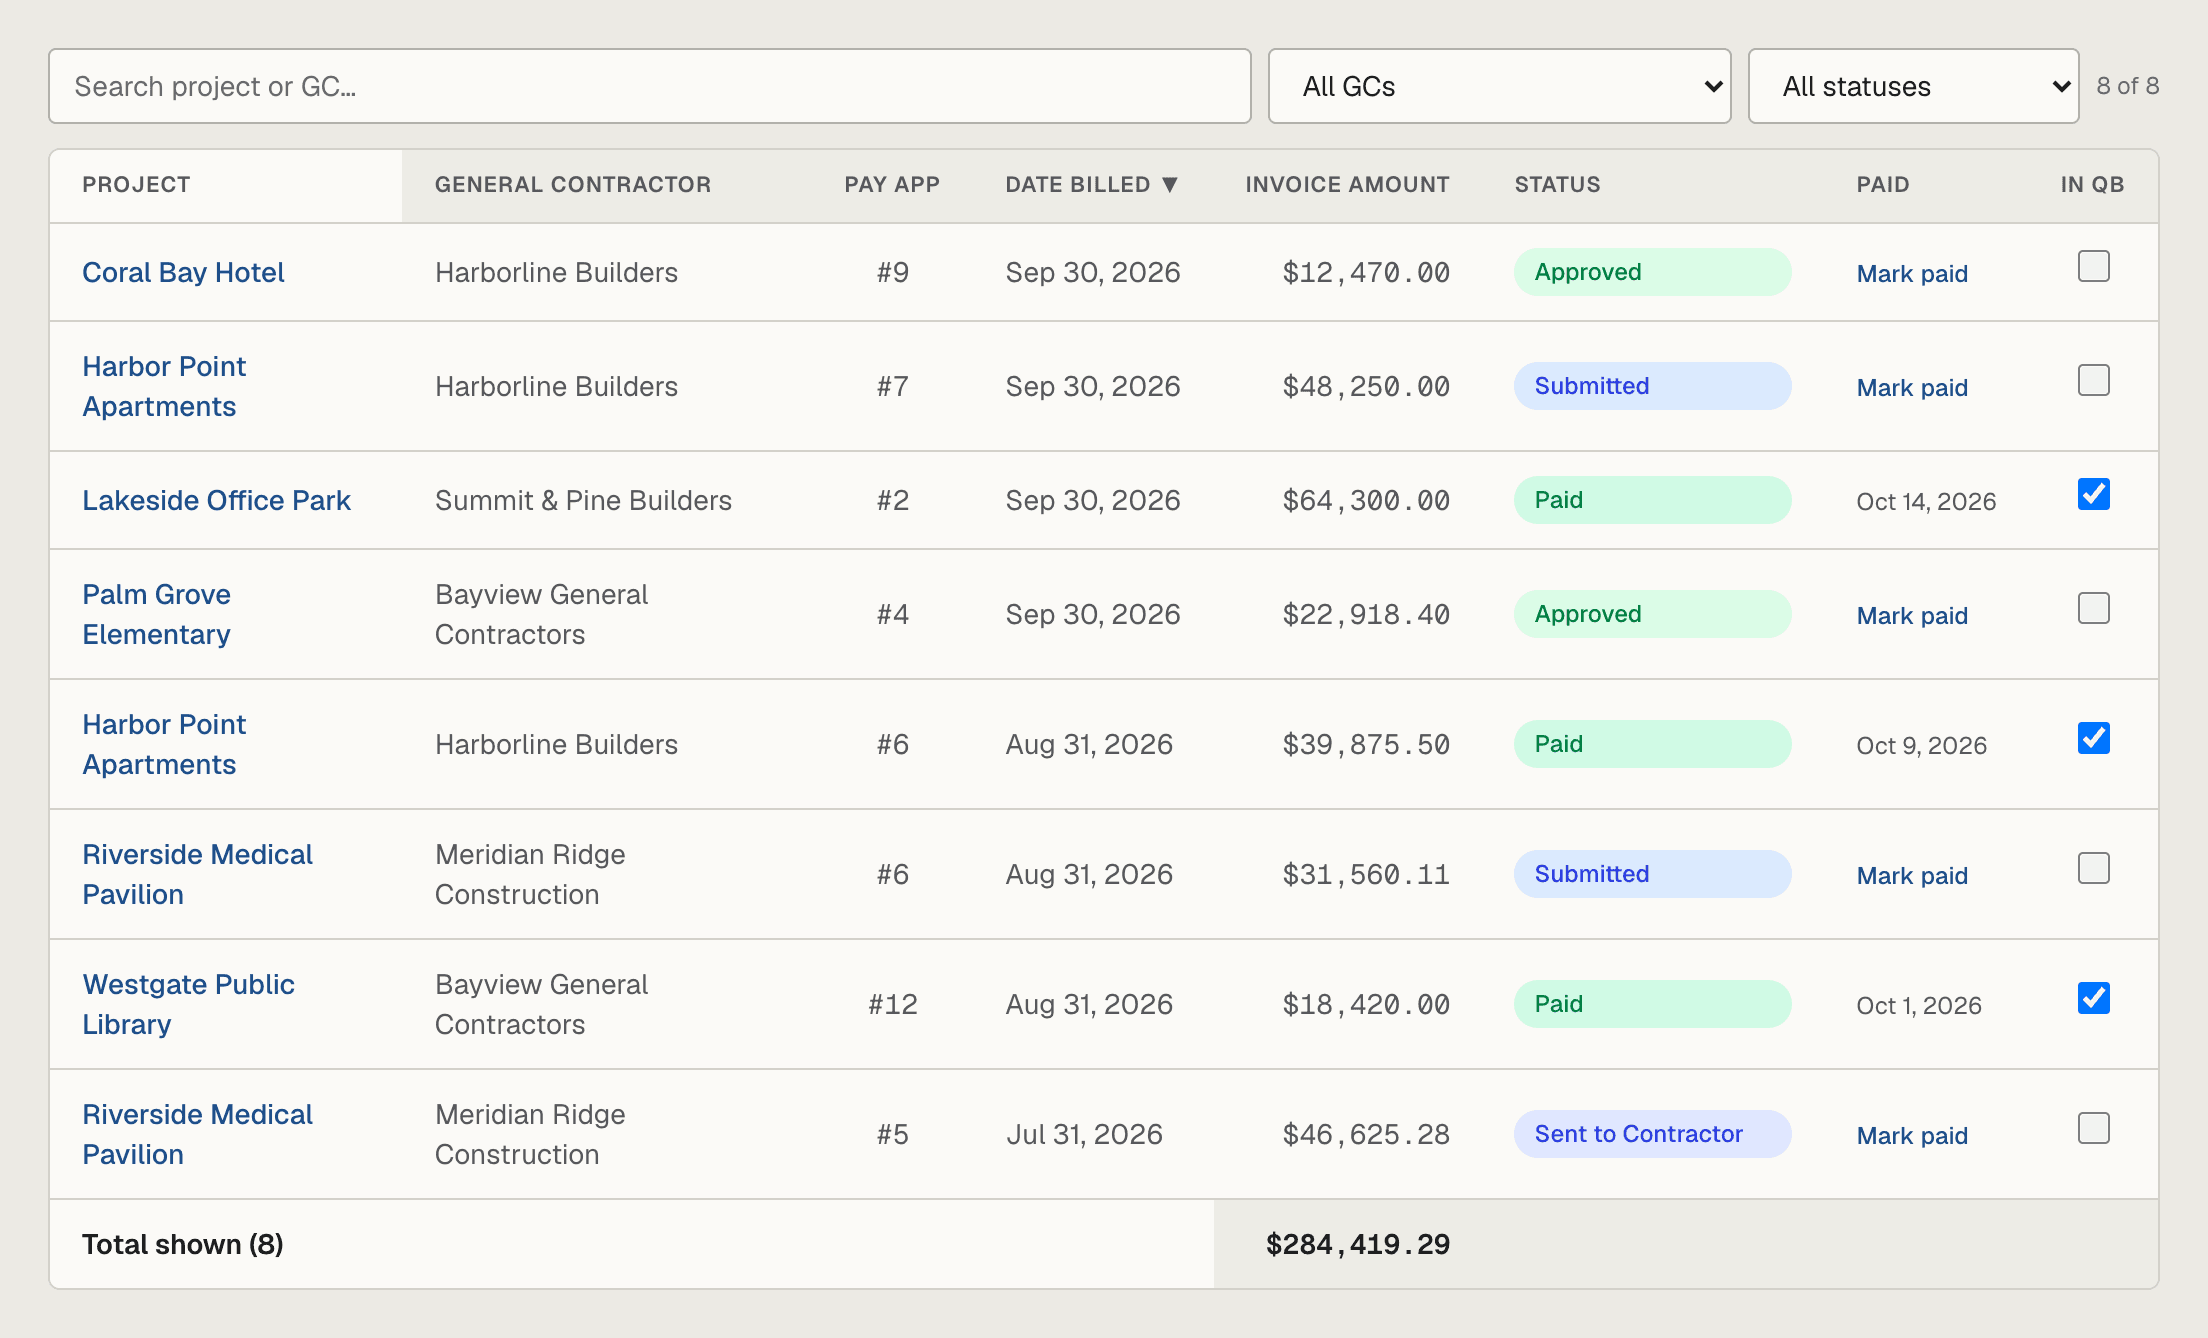Open the Westgate Public Library project link
This screenshot has height=1338, width=2208.
(x=188, y=1004)
